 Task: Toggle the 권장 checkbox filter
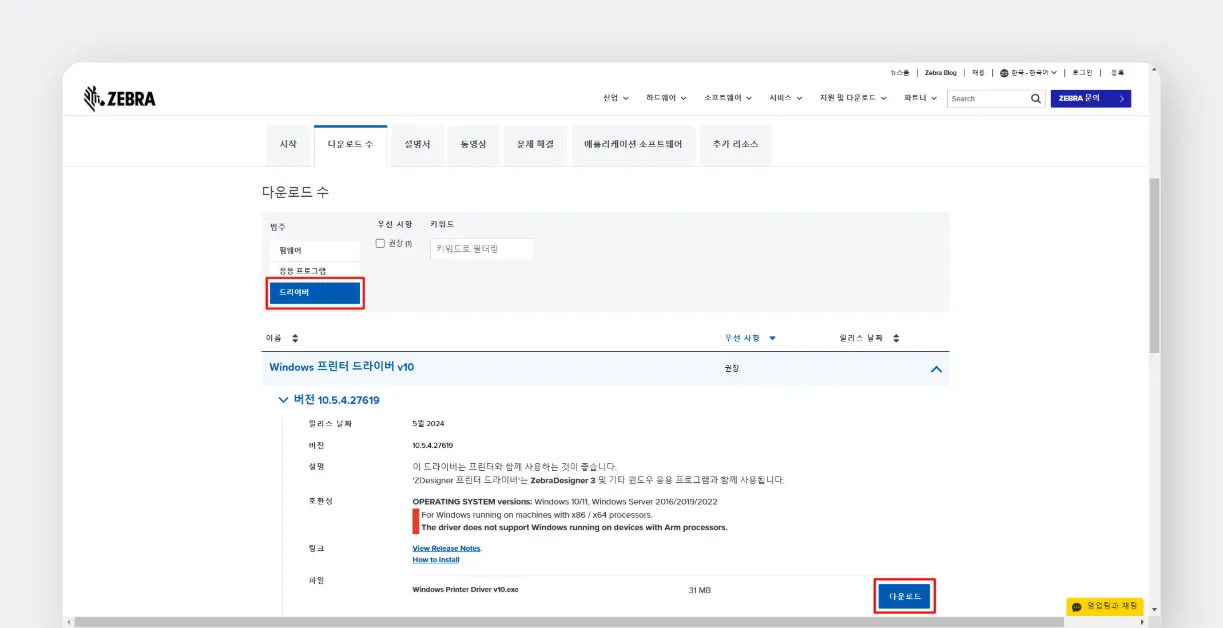coord(380,243)
